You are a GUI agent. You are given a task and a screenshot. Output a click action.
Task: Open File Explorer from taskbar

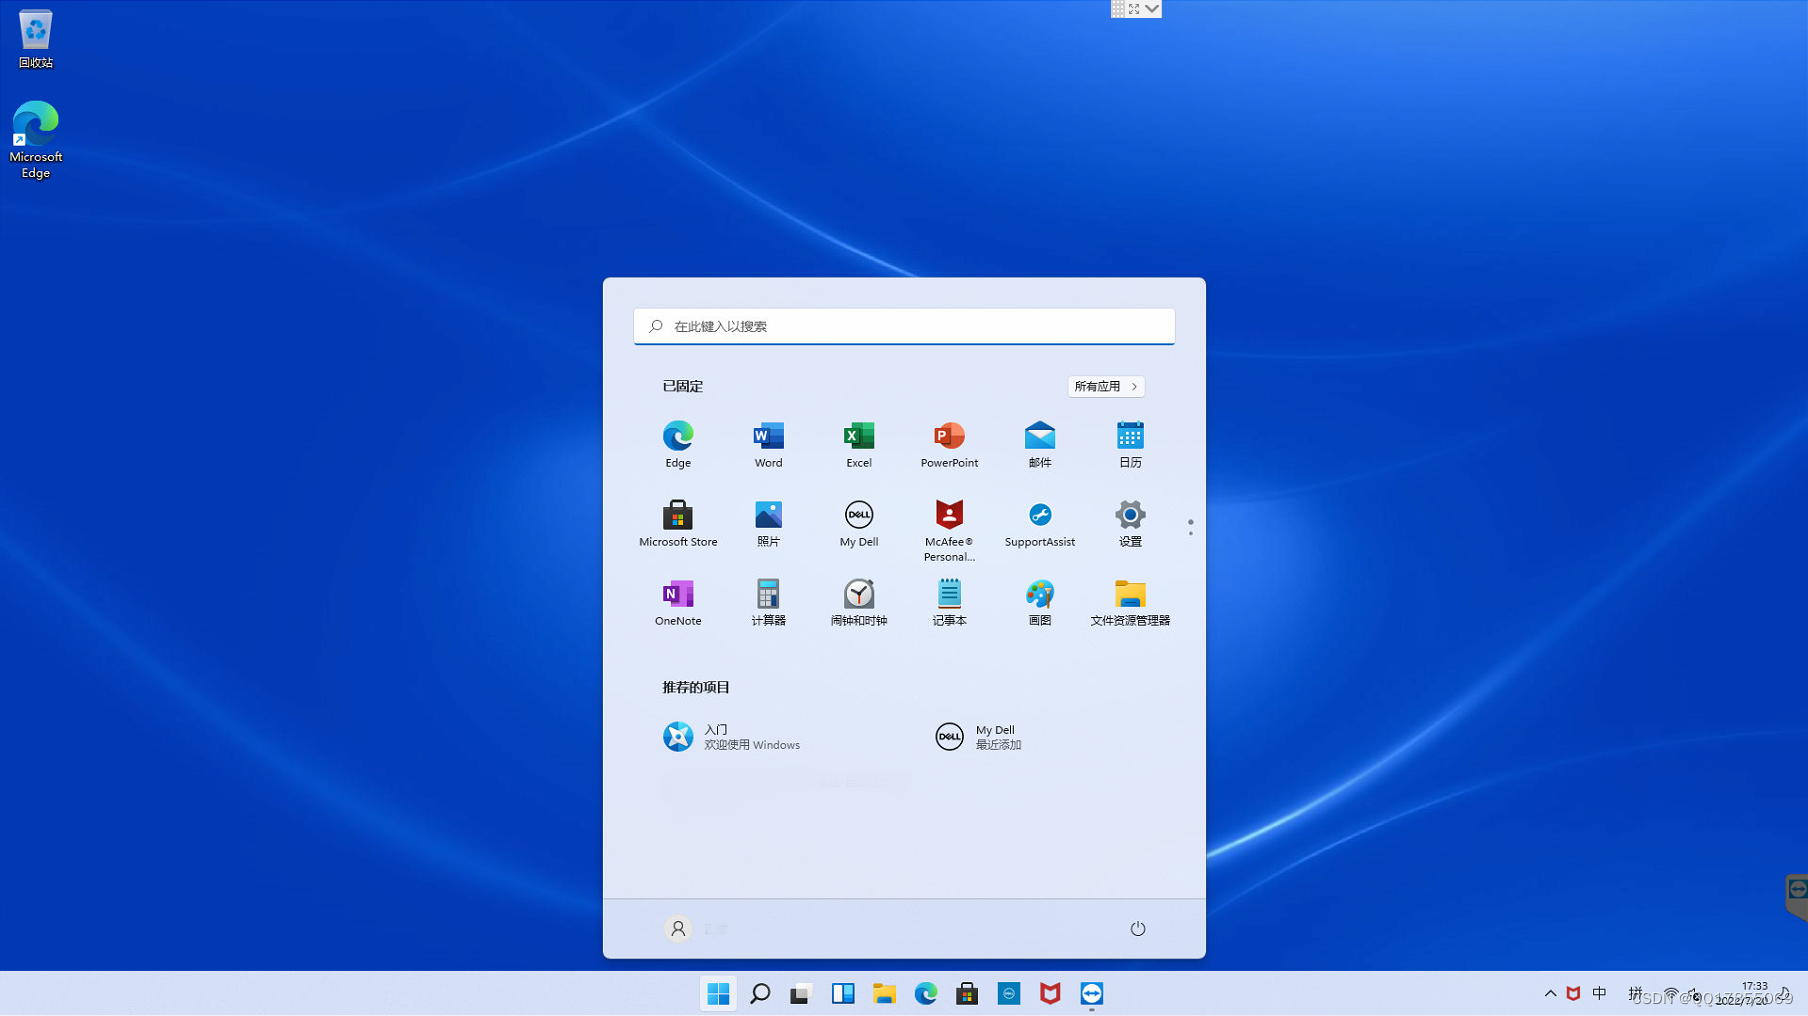point(884,993)
